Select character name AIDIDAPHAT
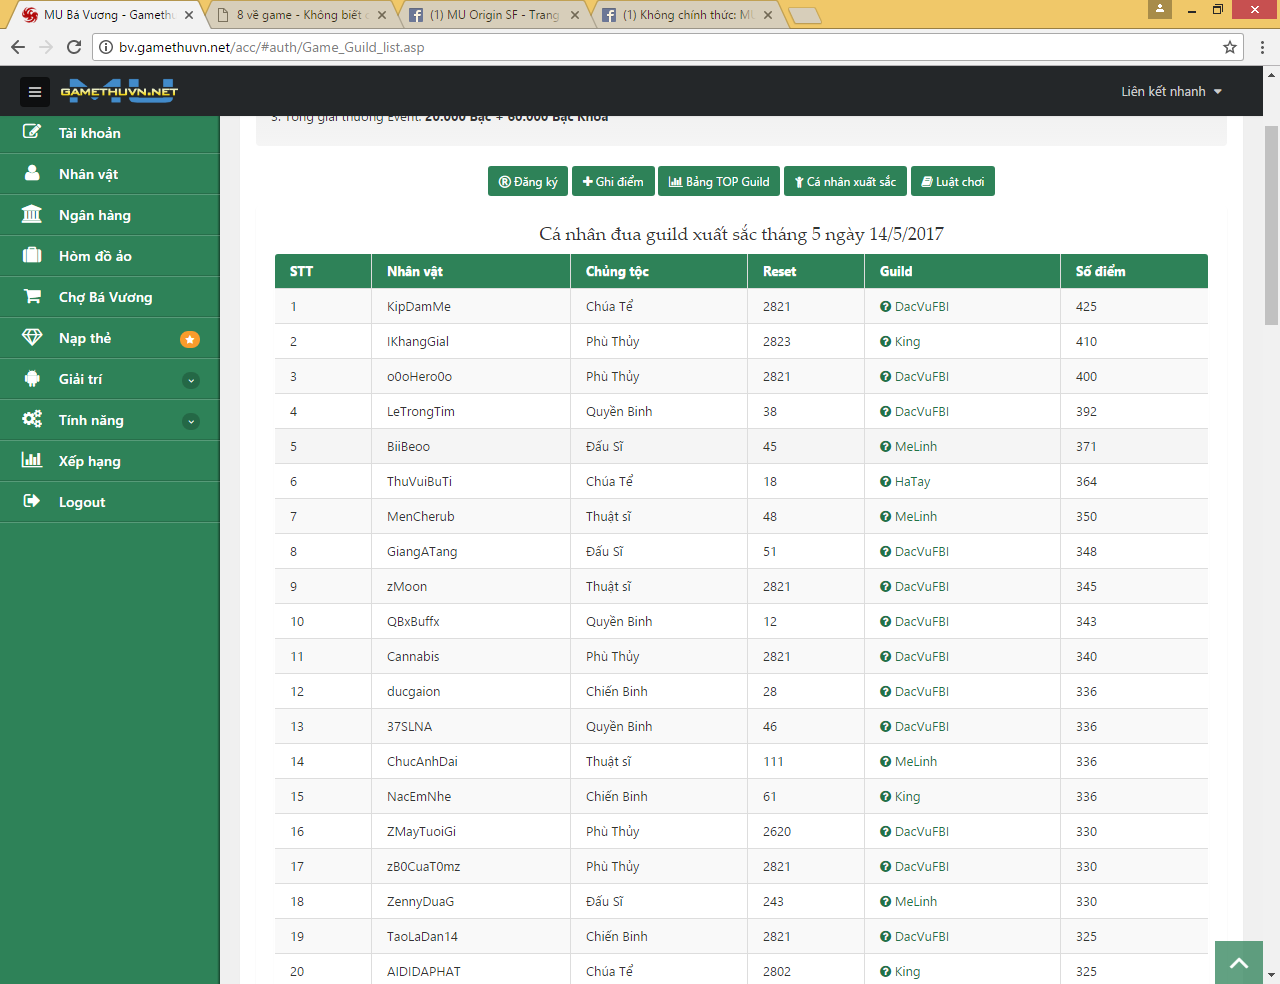 pyautogui.click(x=424, y=971)
